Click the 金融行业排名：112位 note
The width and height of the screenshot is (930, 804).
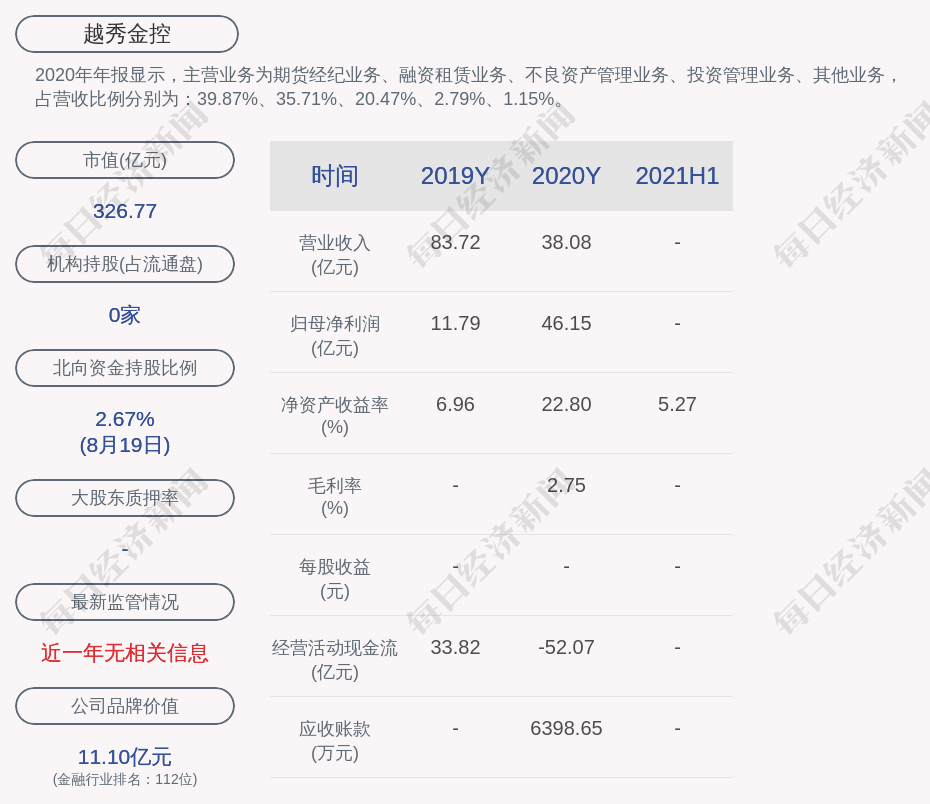pyautogui.click(x=125, y=779)
